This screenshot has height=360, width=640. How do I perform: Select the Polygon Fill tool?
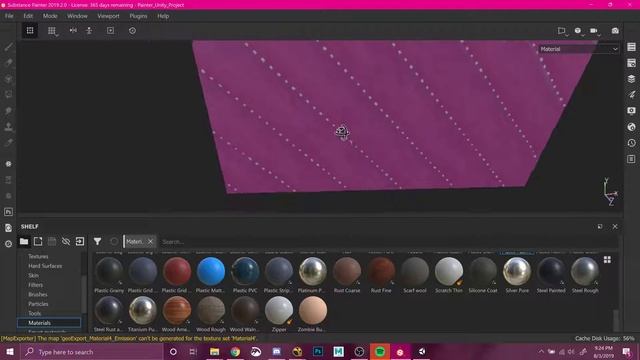point(9,94)
